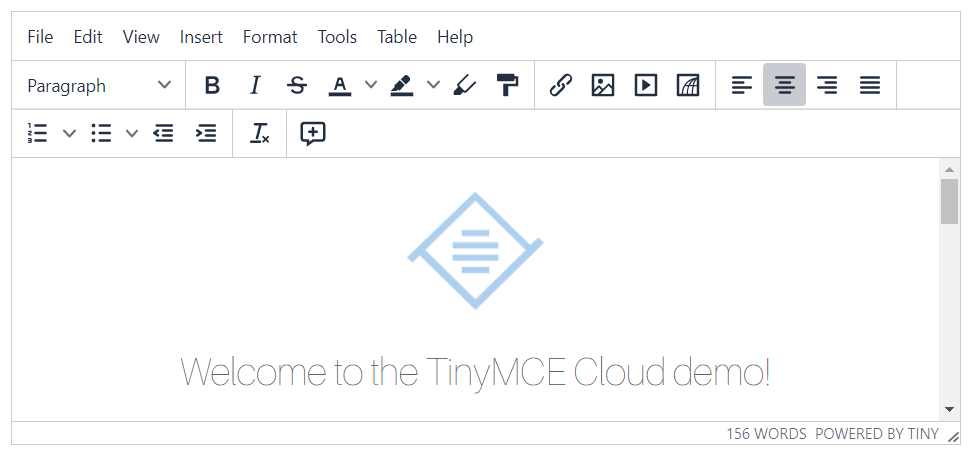Insert a numbered list

[x=38, y=134]
